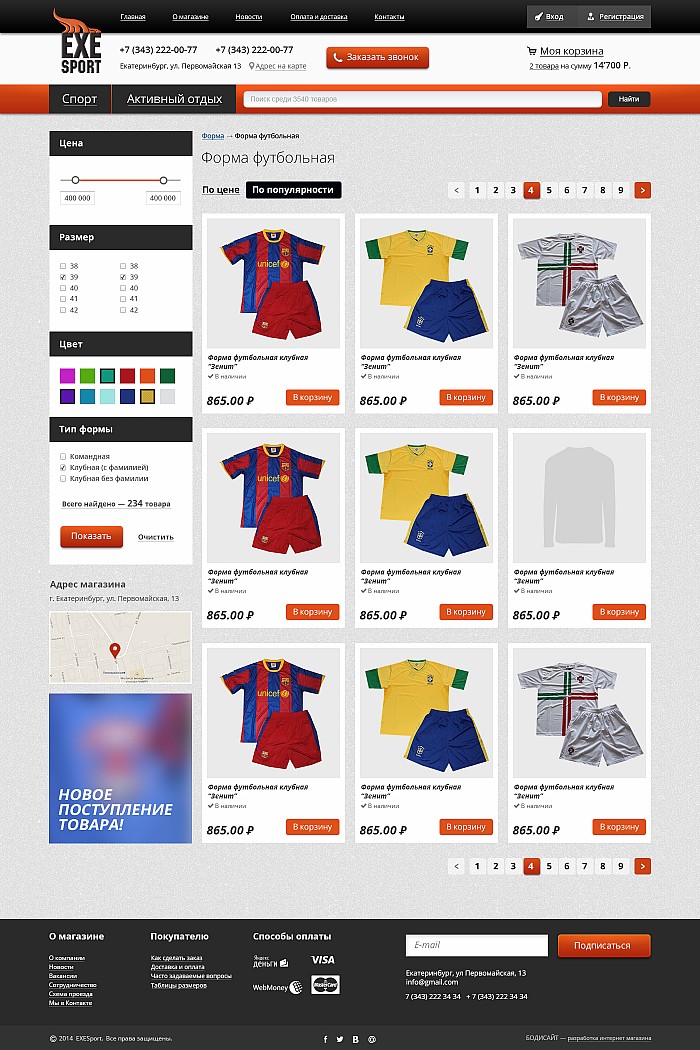
Task: Select the magenta color swatch
Action: (x=68, y=376)
